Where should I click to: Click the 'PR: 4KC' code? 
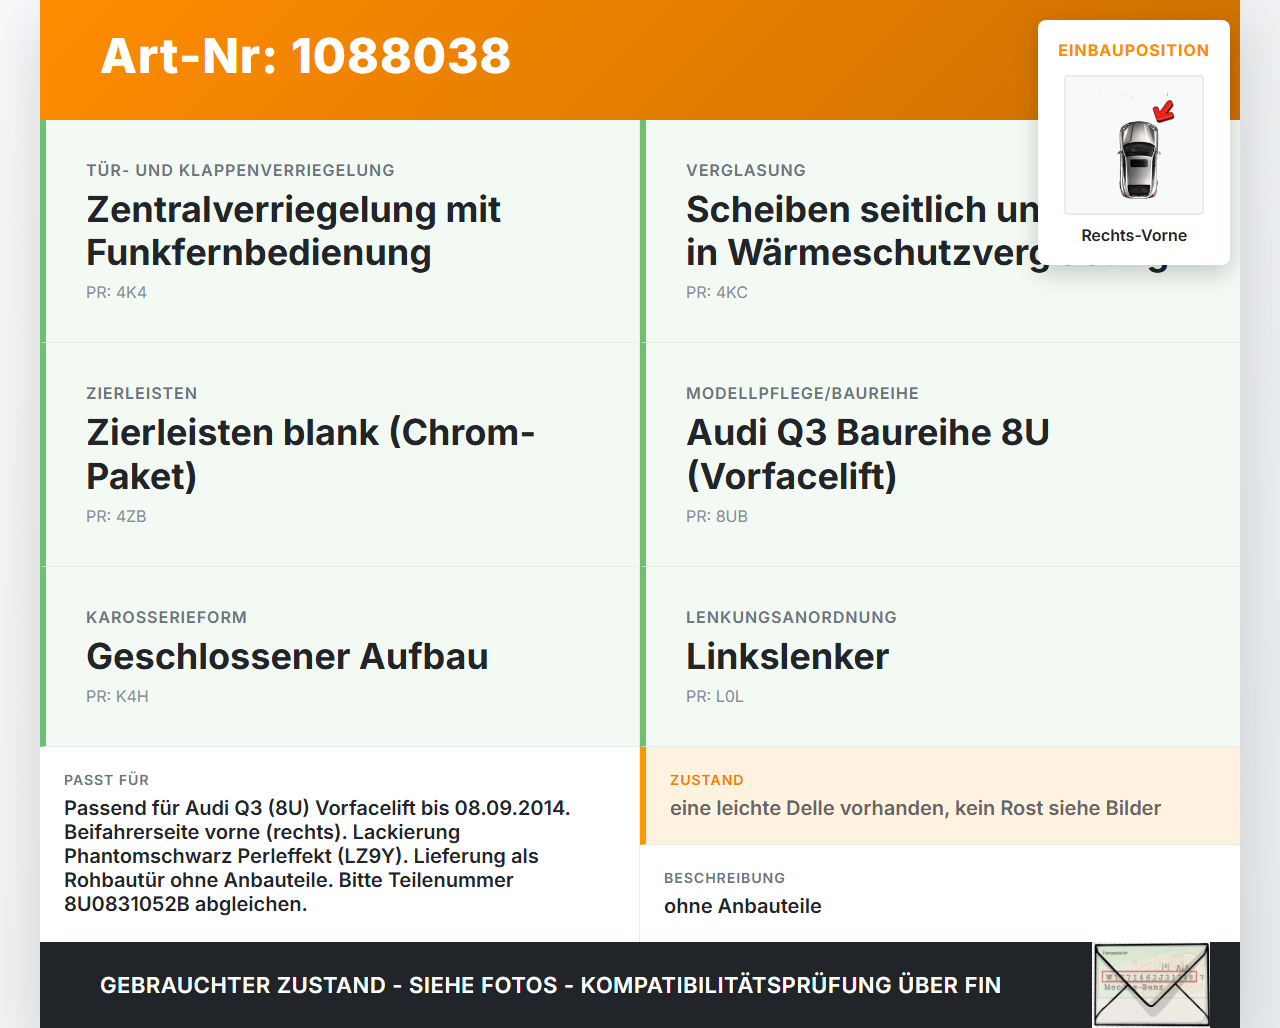717,293
